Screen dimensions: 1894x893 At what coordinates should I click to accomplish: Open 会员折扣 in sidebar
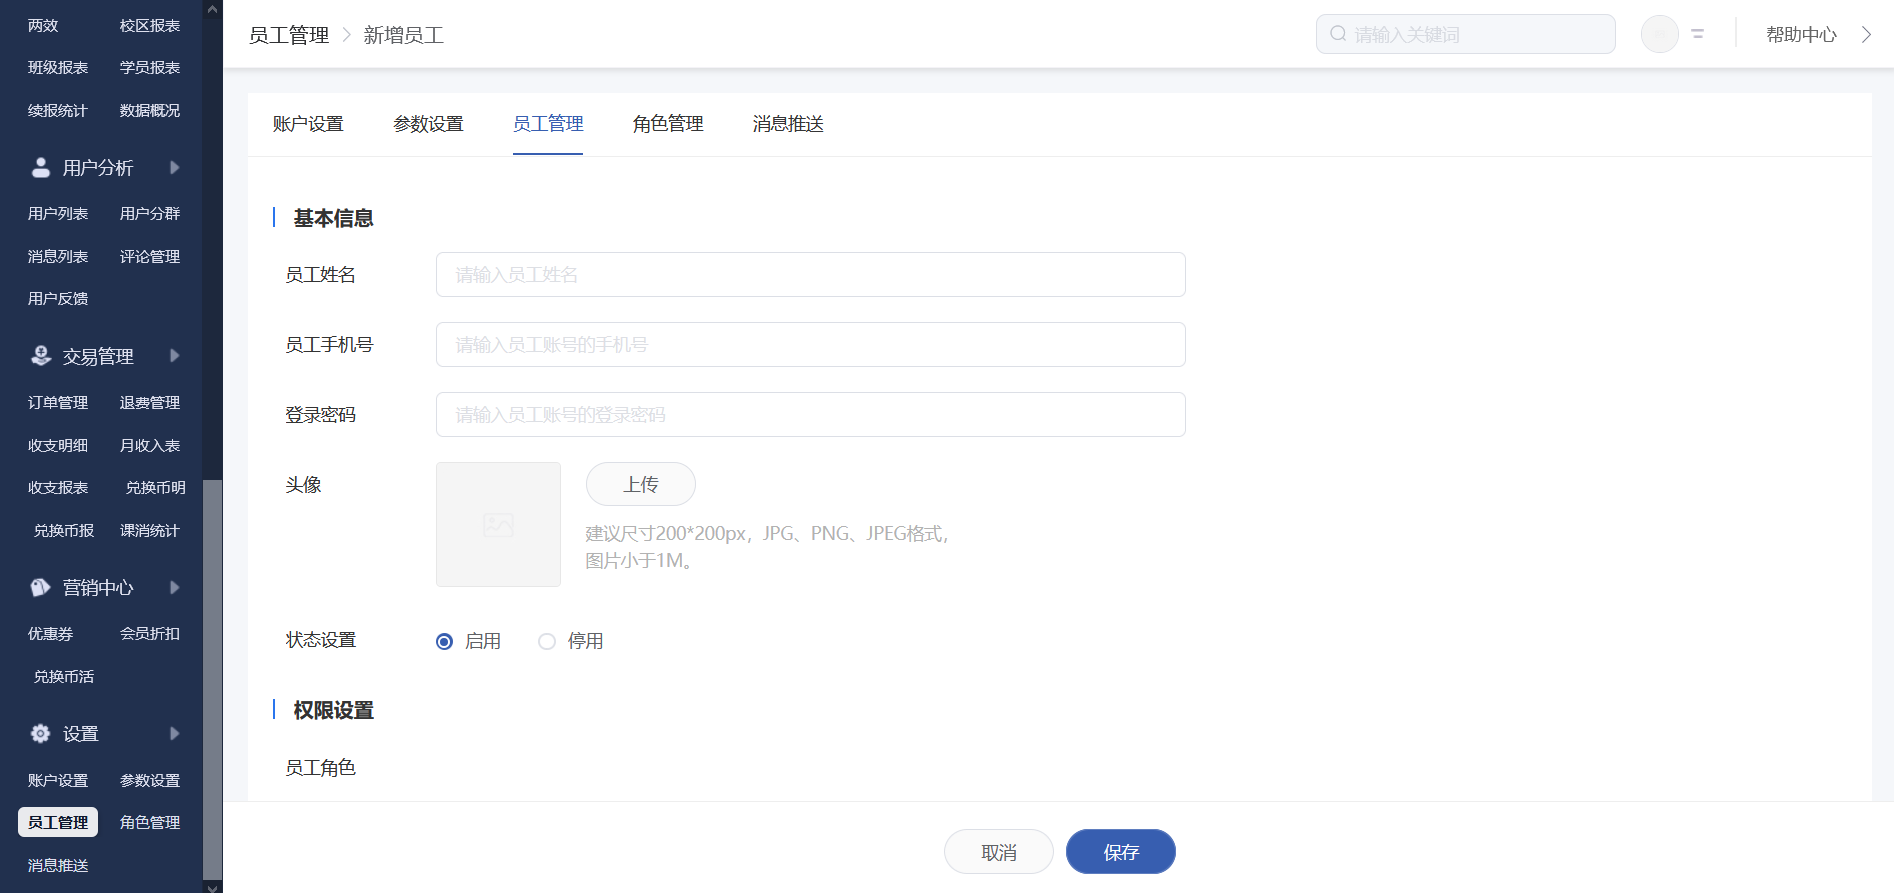[x=150, y=633]
